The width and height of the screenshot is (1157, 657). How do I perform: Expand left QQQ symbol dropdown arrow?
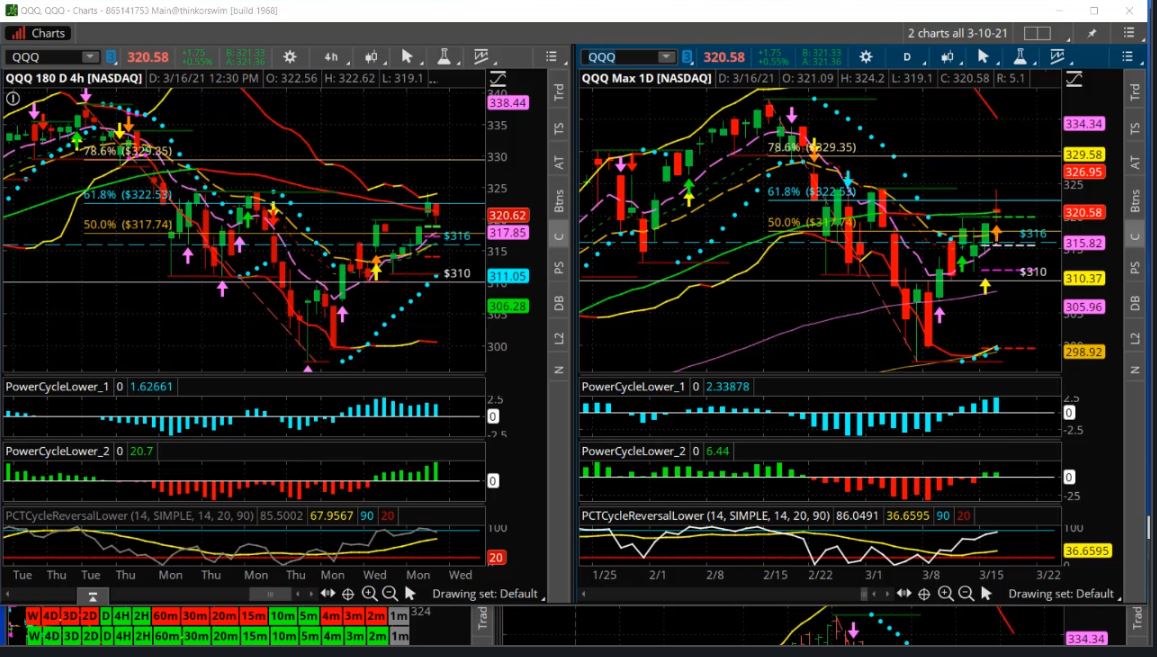(90, 57)
